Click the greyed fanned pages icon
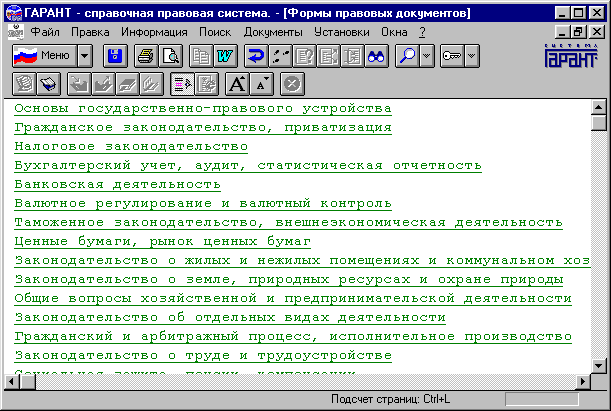Viewport: 611px width, 411px height. [152, 84]
